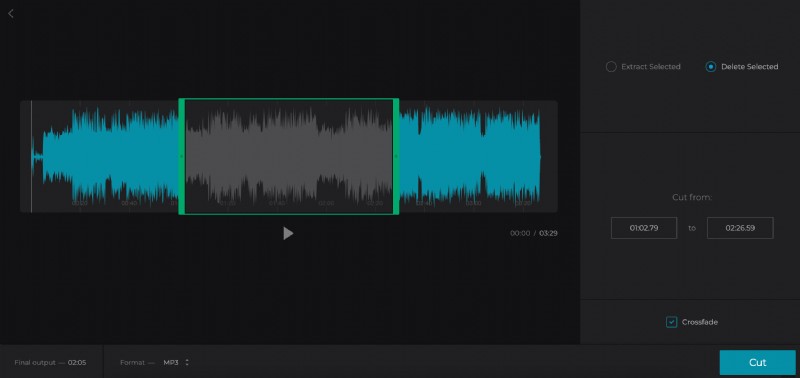Grab the left green selection handle
Viewport: 800px width, 378px height.
181,156
